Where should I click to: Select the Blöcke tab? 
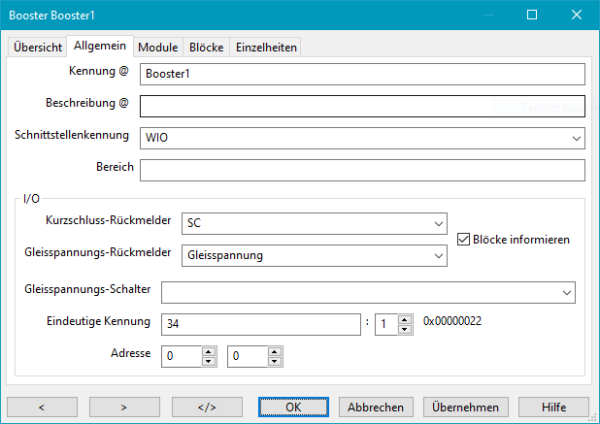tap(206, 48)
